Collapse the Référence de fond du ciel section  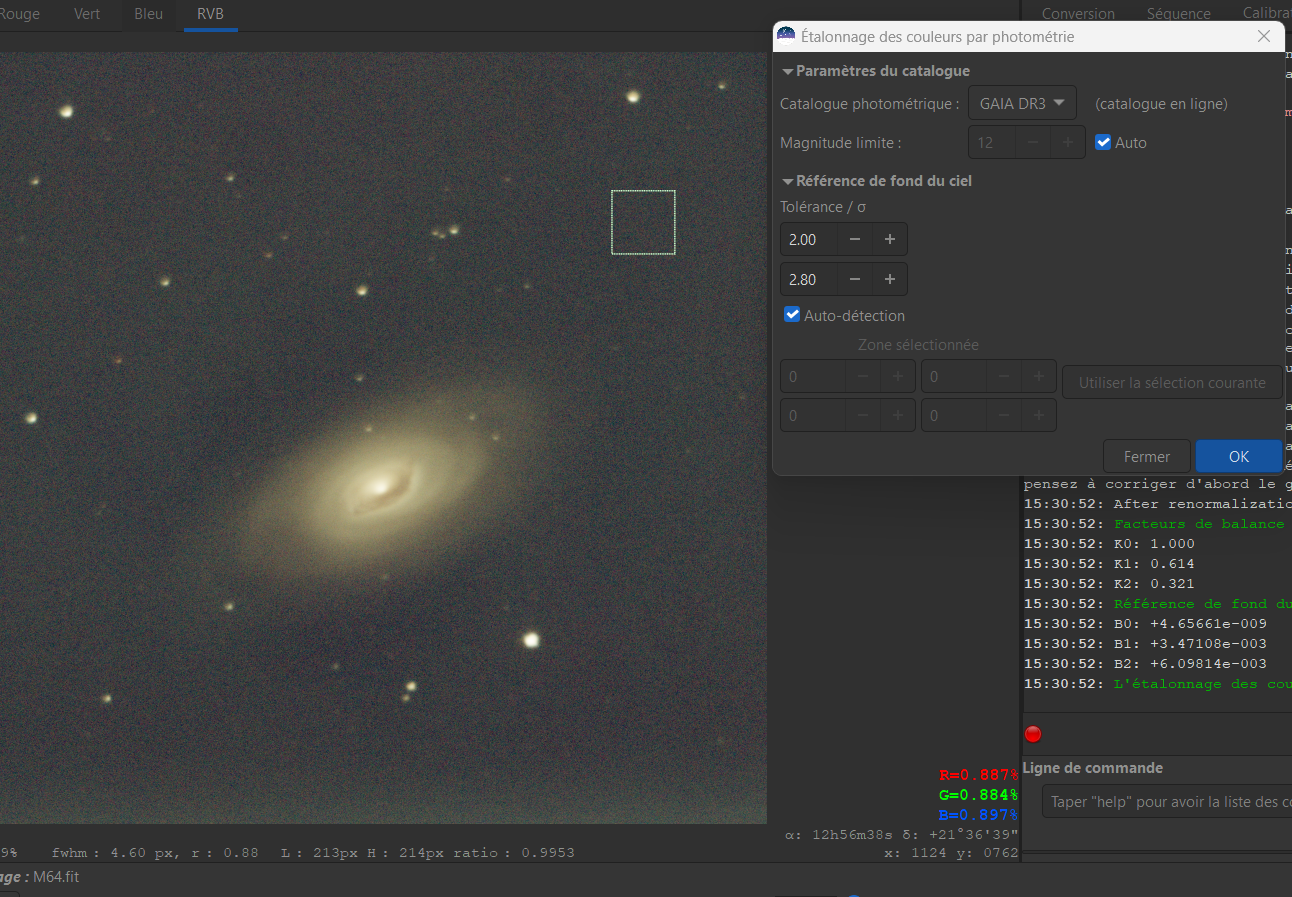788,181
